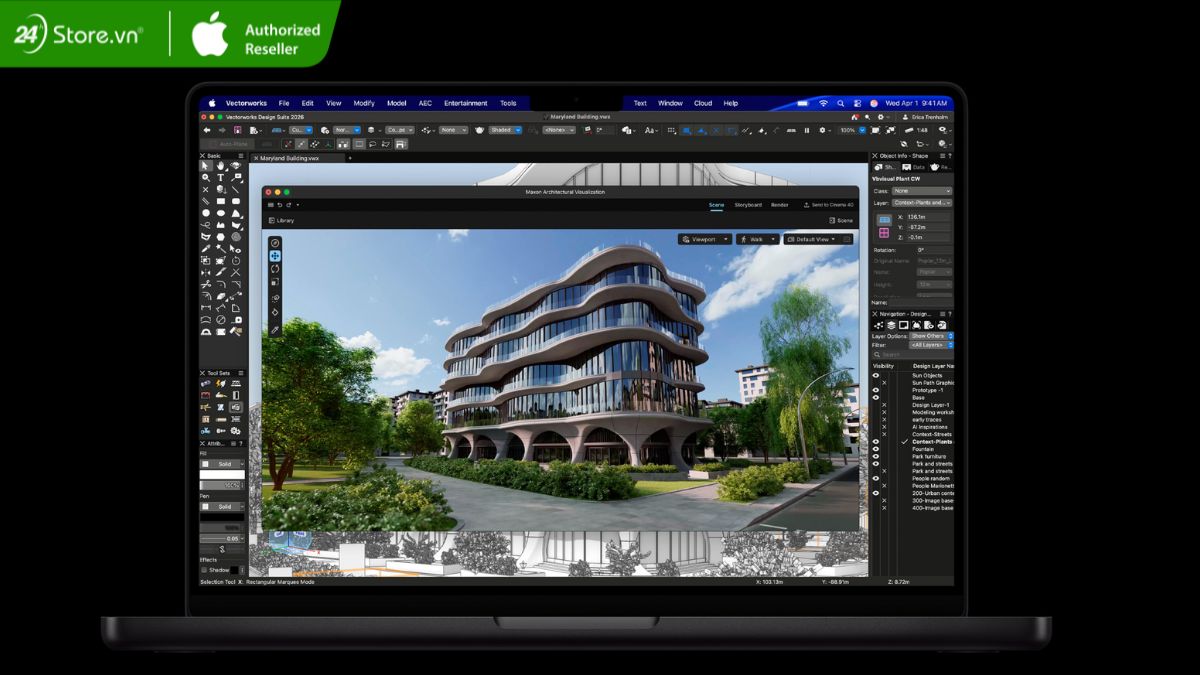The height and width of the screenshot is (675, 1200).
Task: Enable the Shadow checkbox under Effects
Action: 205,570
